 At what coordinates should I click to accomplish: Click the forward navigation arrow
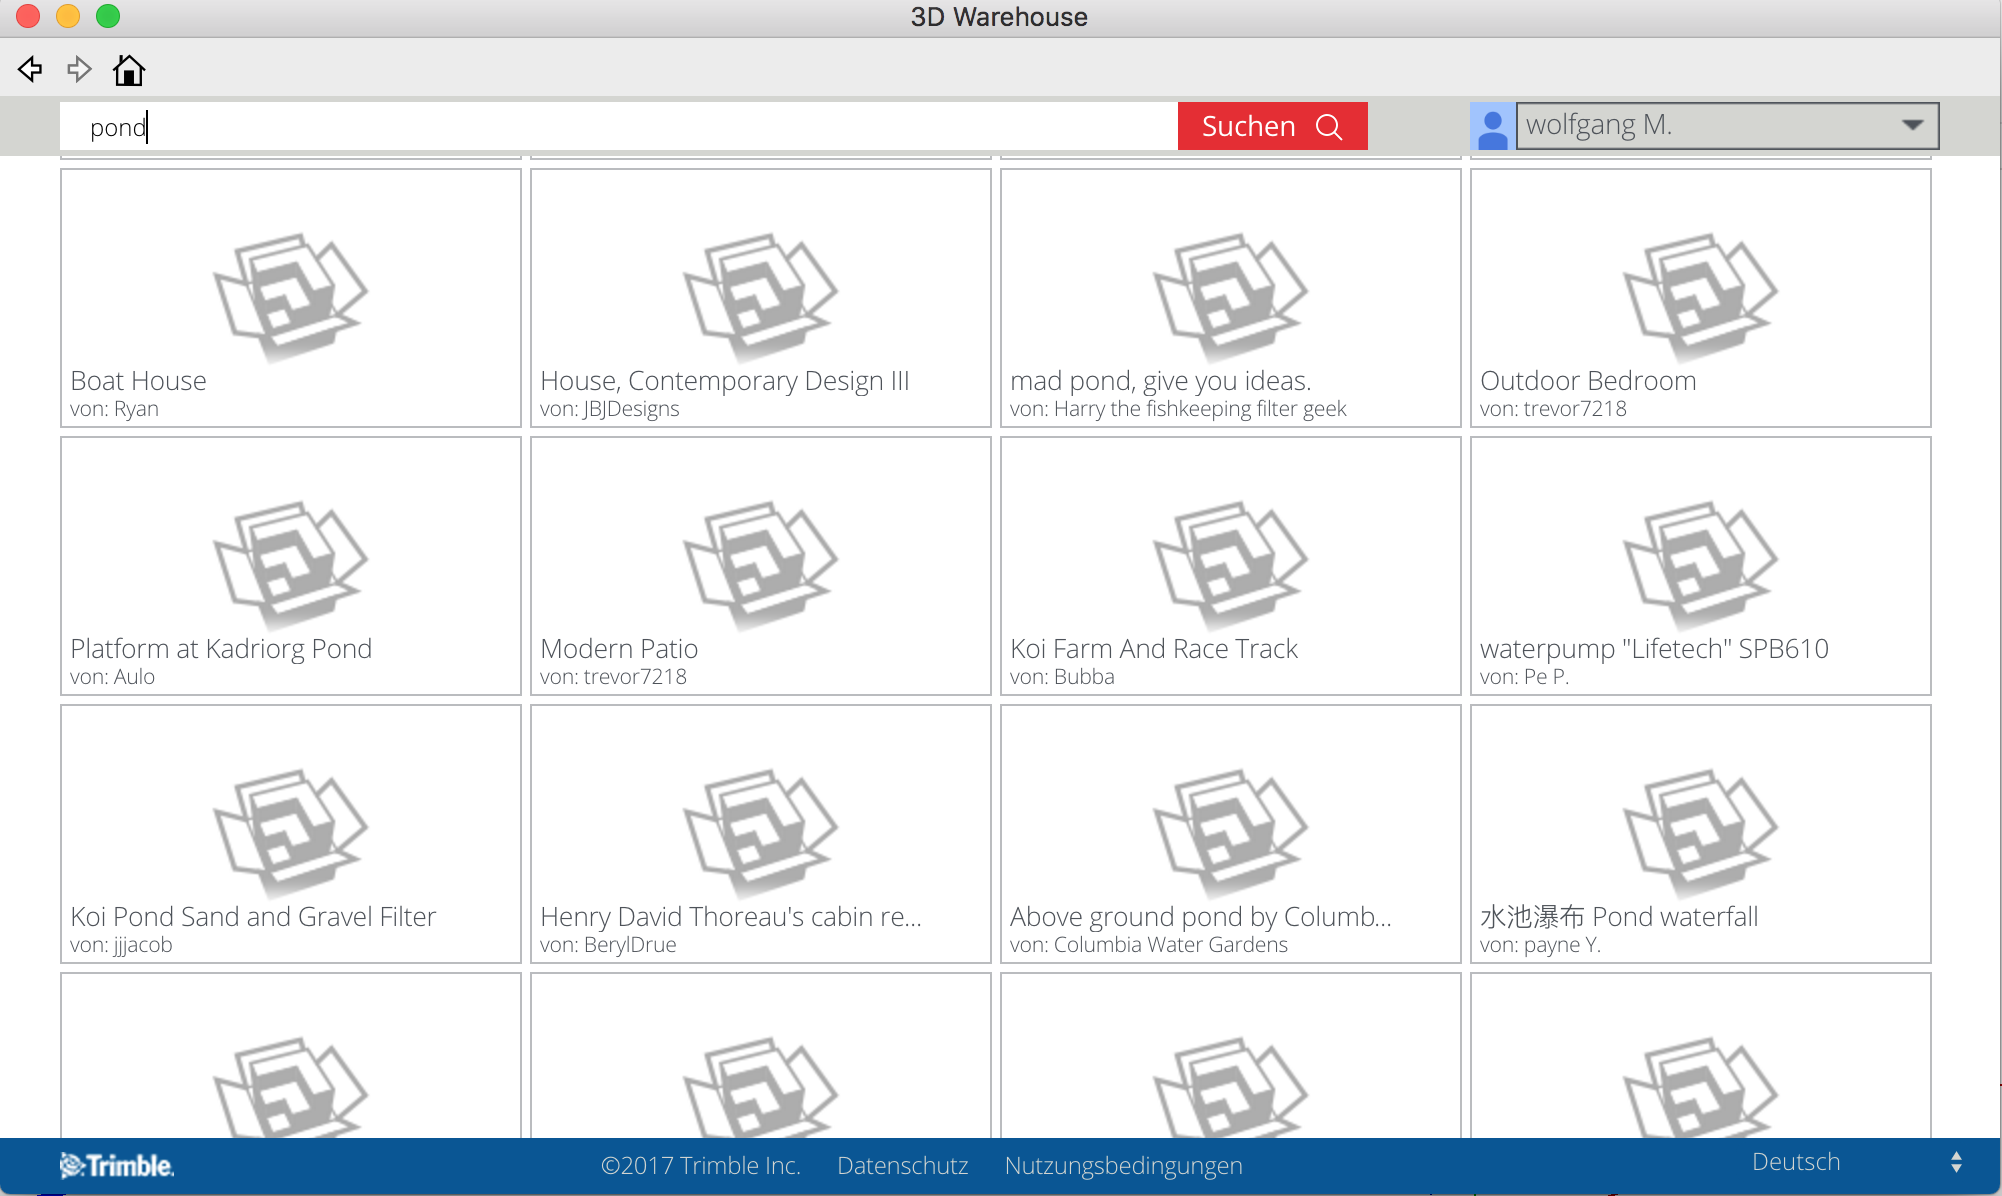pyautogui.click(x=79, y=69)
